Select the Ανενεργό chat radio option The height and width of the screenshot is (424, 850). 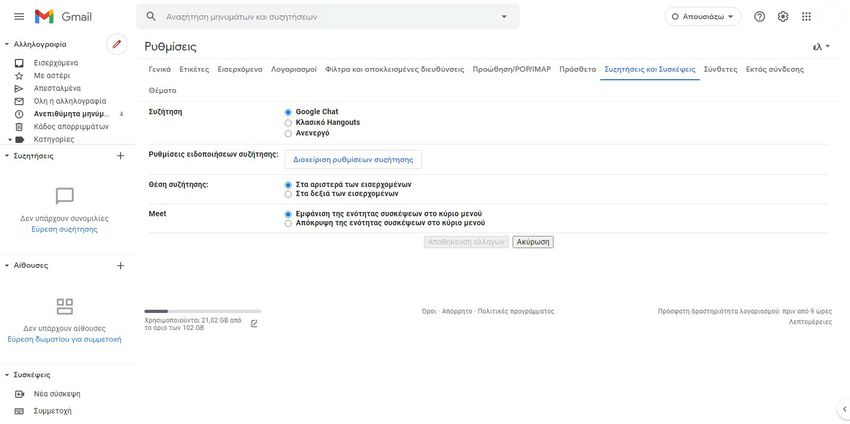click(x=288, y=133)
